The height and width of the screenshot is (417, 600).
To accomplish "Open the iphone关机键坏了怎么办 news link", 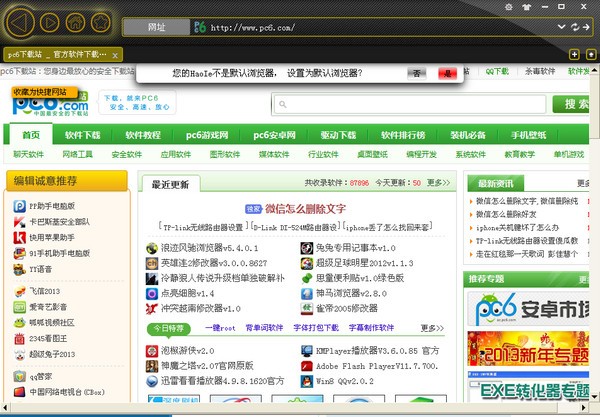I will click(x=517, y=228).
